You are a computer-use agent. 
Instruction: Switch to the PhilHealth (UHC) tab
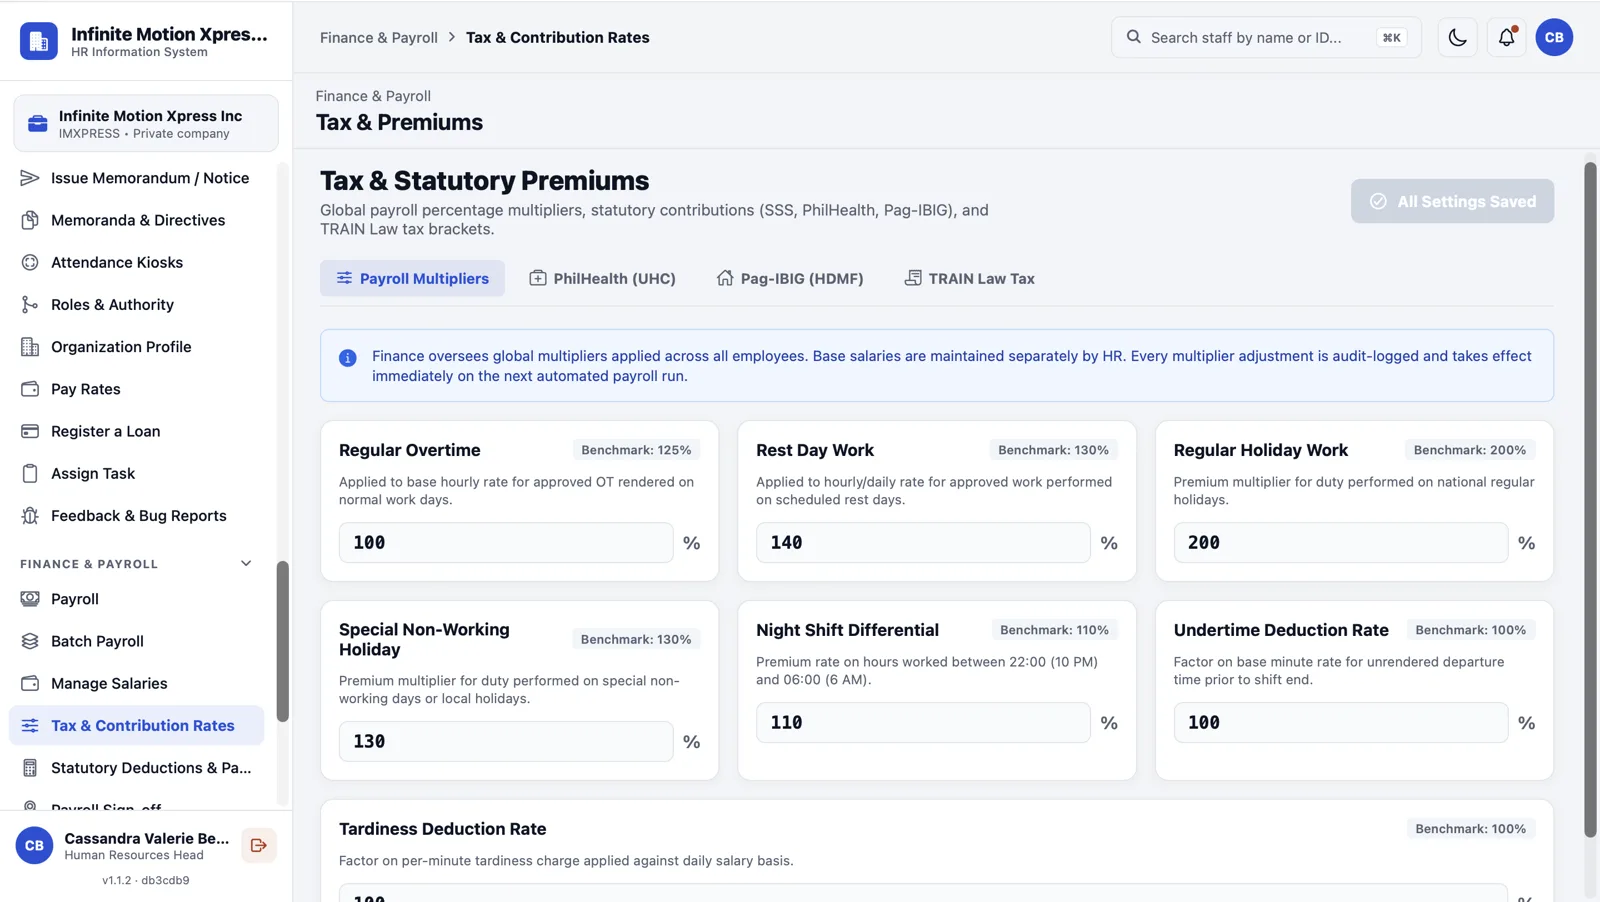point(602,278)
